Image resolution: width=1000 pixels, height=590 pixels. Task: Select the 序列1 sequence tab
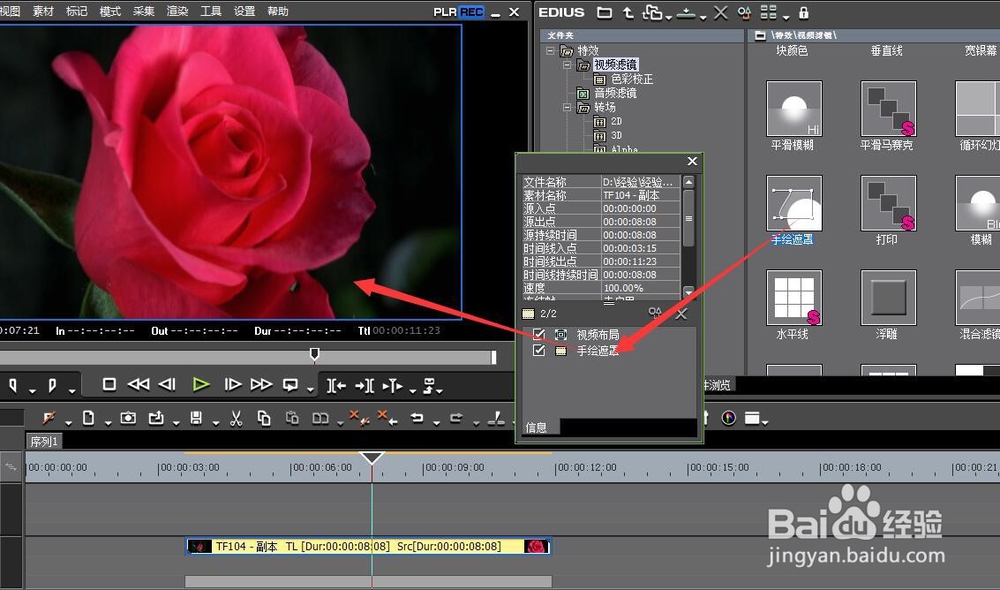pos(44,441)
